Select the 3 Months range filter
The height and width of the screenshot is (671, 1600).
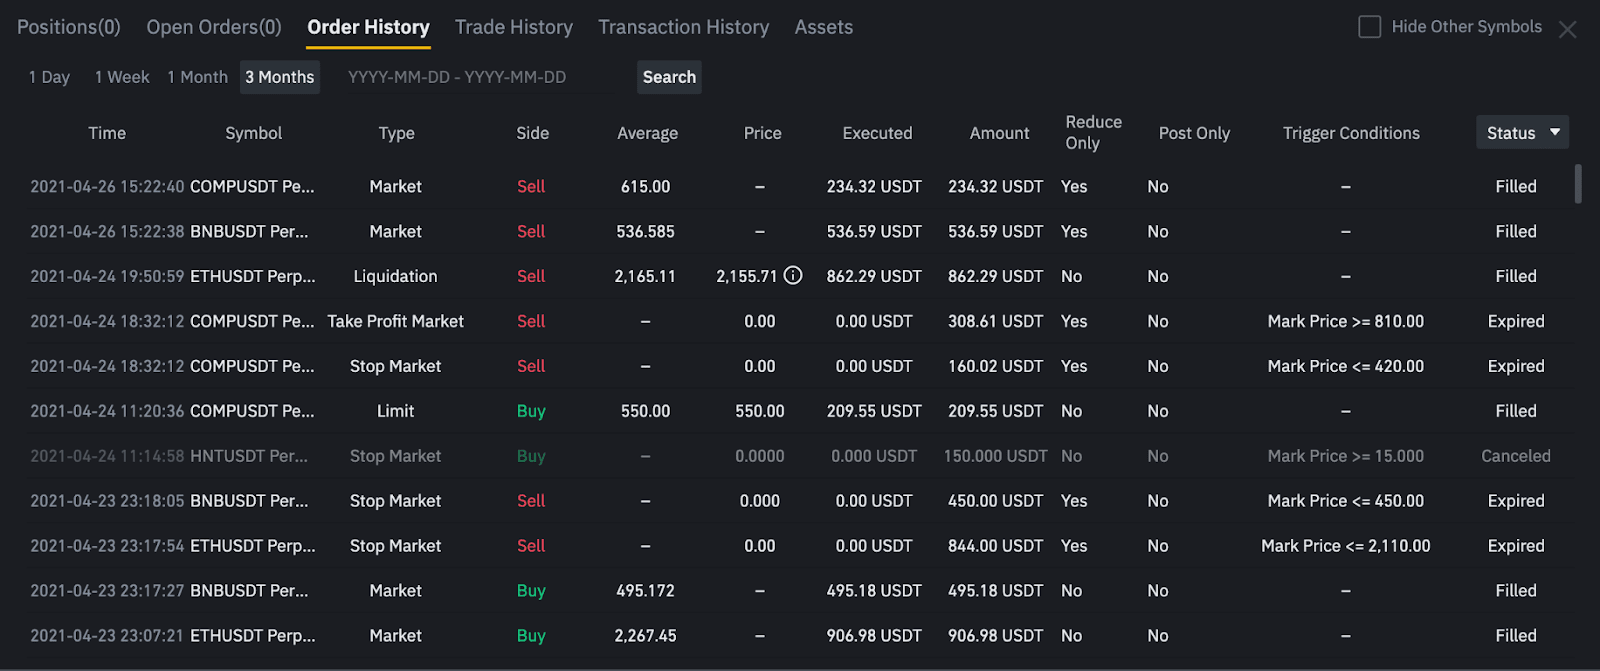coord(280,77)
